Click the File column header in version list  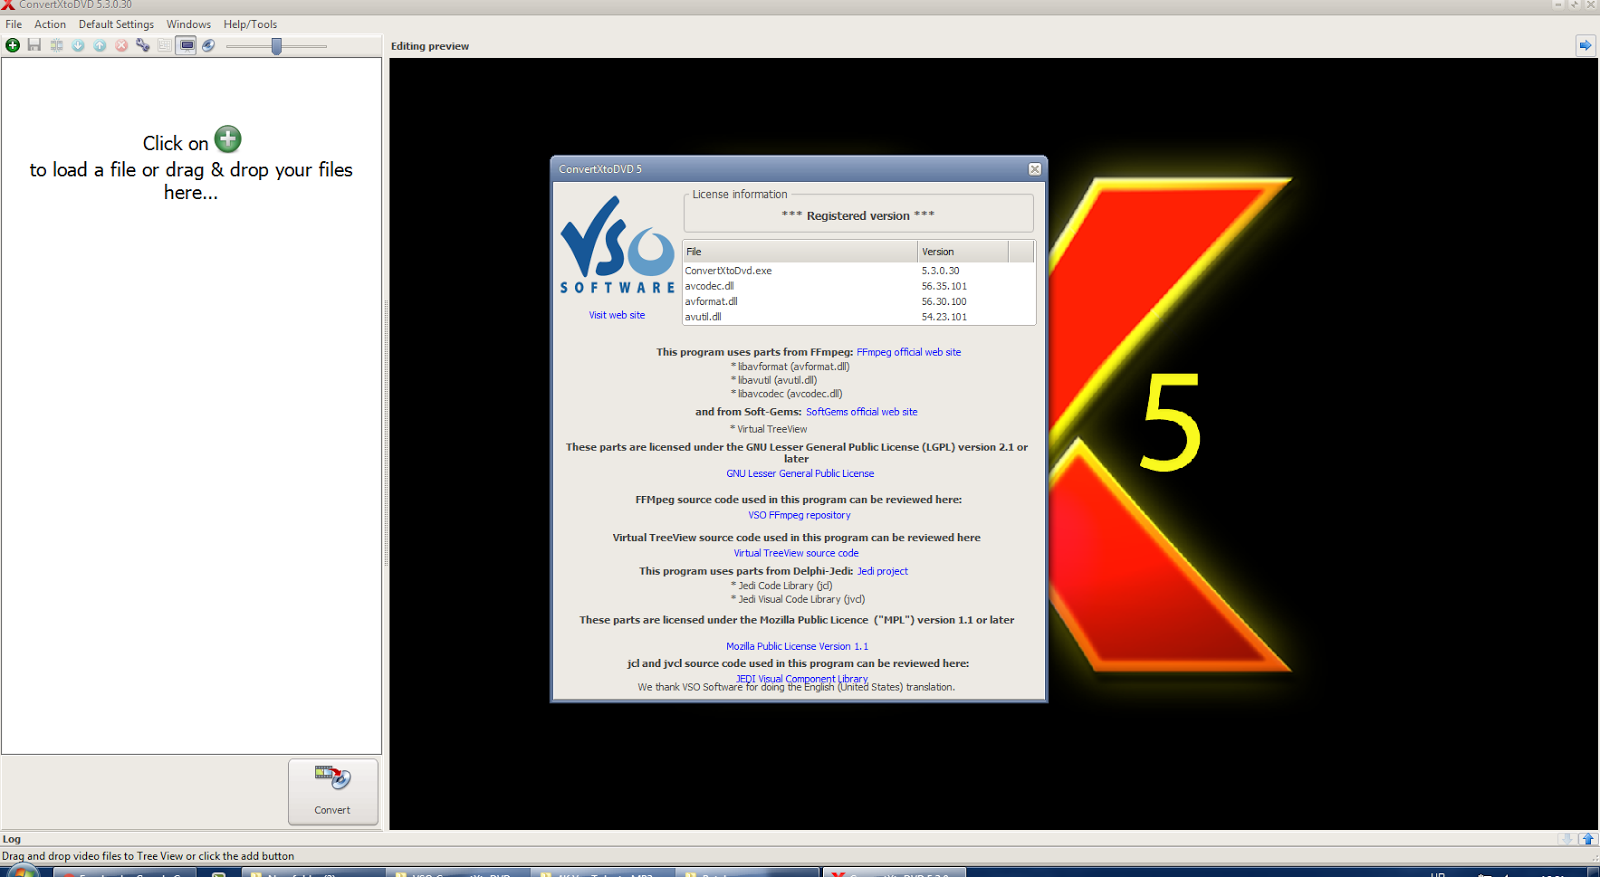tap(800, 252)
